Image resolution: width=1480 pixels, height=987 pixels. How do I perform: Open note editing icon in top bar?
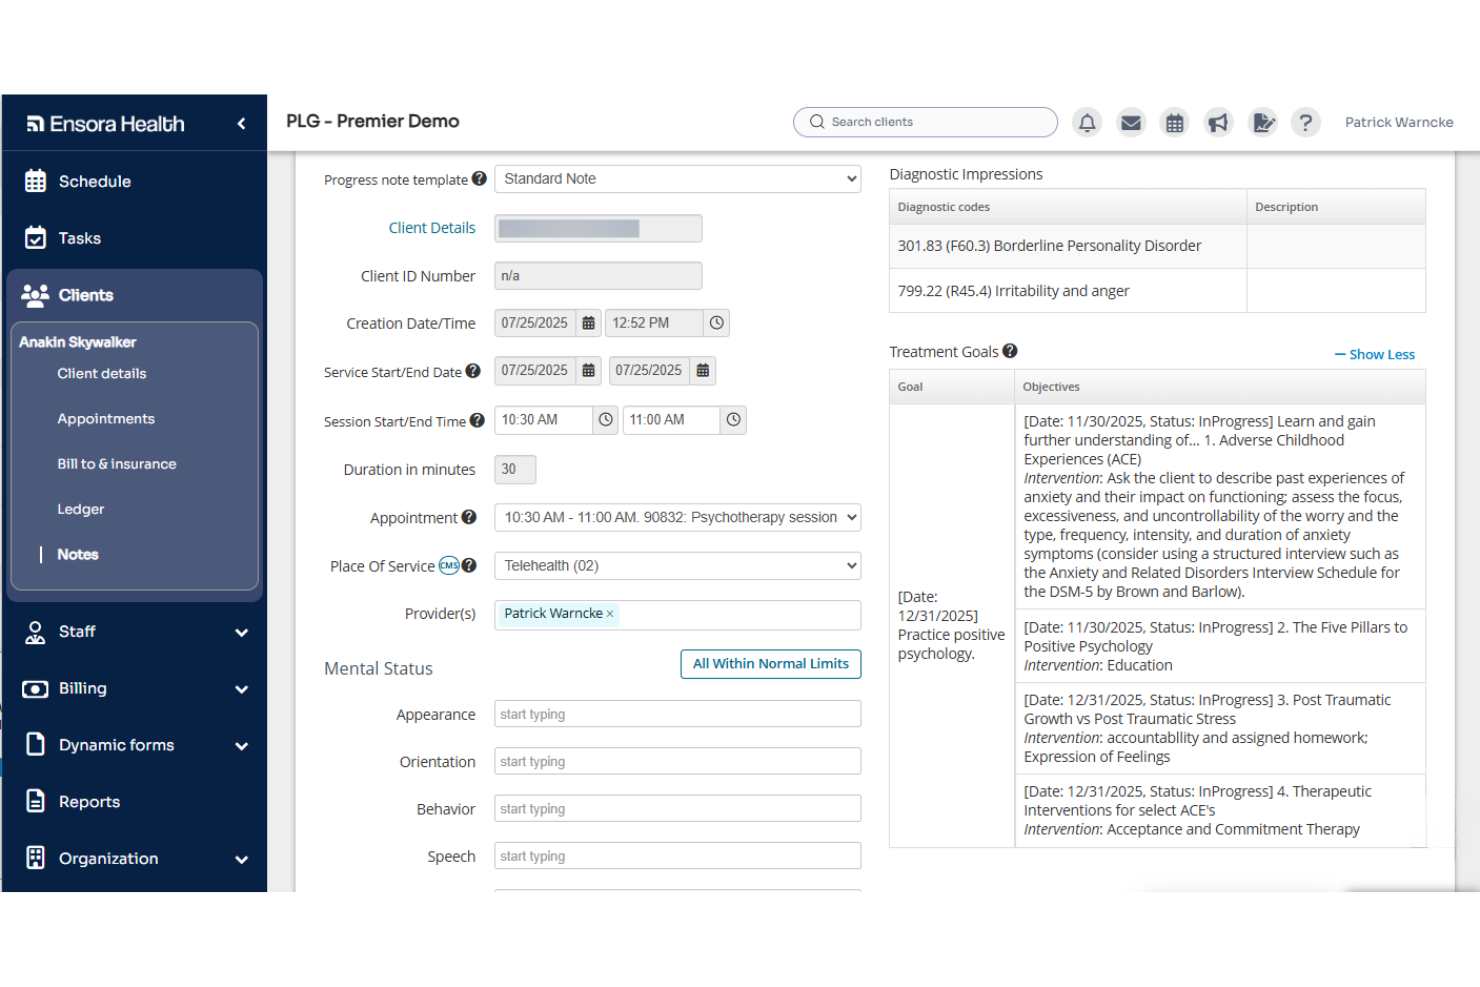pyautogui.click(x=1263, y=122)
